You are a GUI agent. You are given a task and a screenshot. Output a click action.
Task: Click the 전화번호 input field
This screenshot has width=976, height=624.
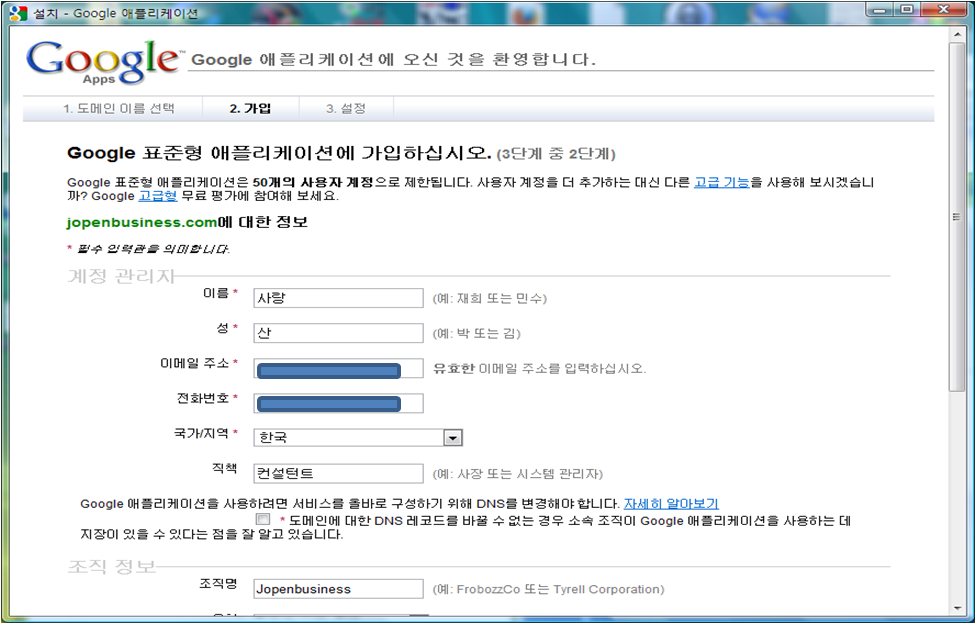click(x=339, y=403)
